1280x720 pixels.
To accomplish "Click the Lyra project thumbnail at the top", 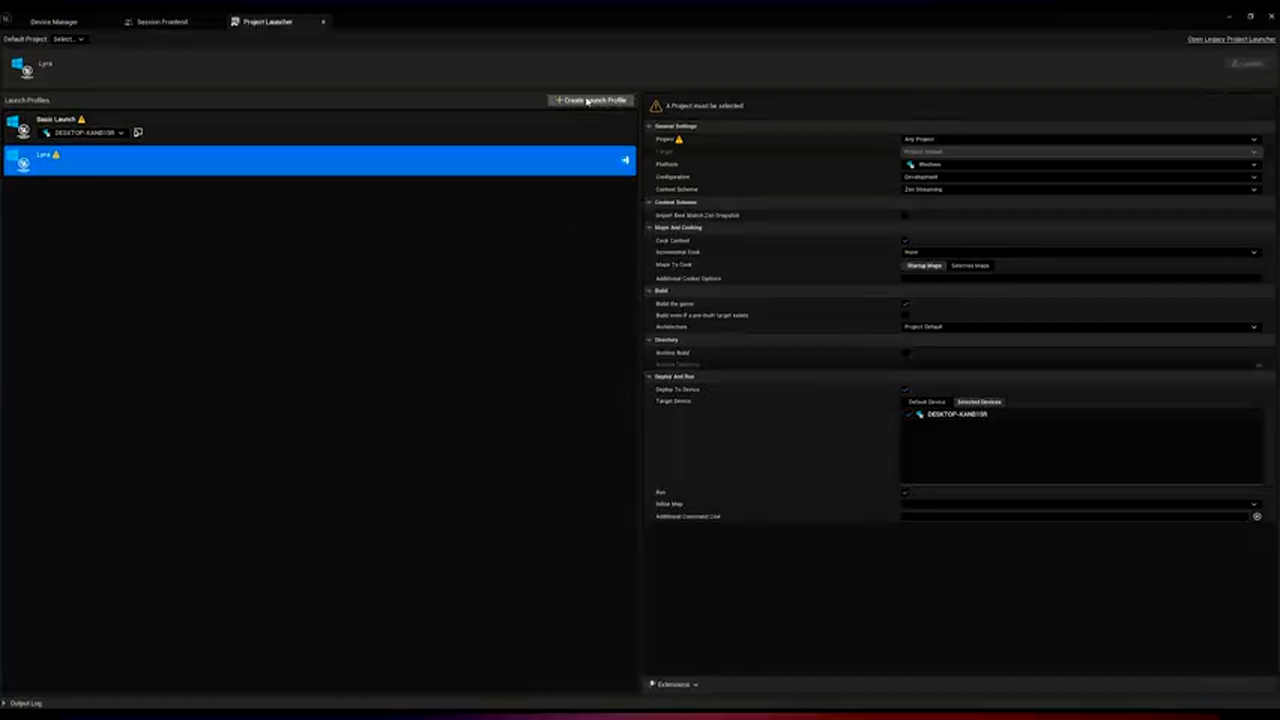I will coord(22,67).
